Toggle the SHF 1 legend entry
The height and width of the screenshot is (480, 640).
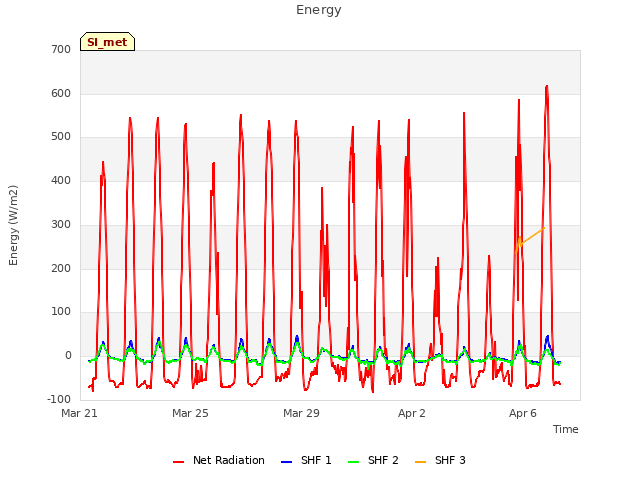coord(306,460)
